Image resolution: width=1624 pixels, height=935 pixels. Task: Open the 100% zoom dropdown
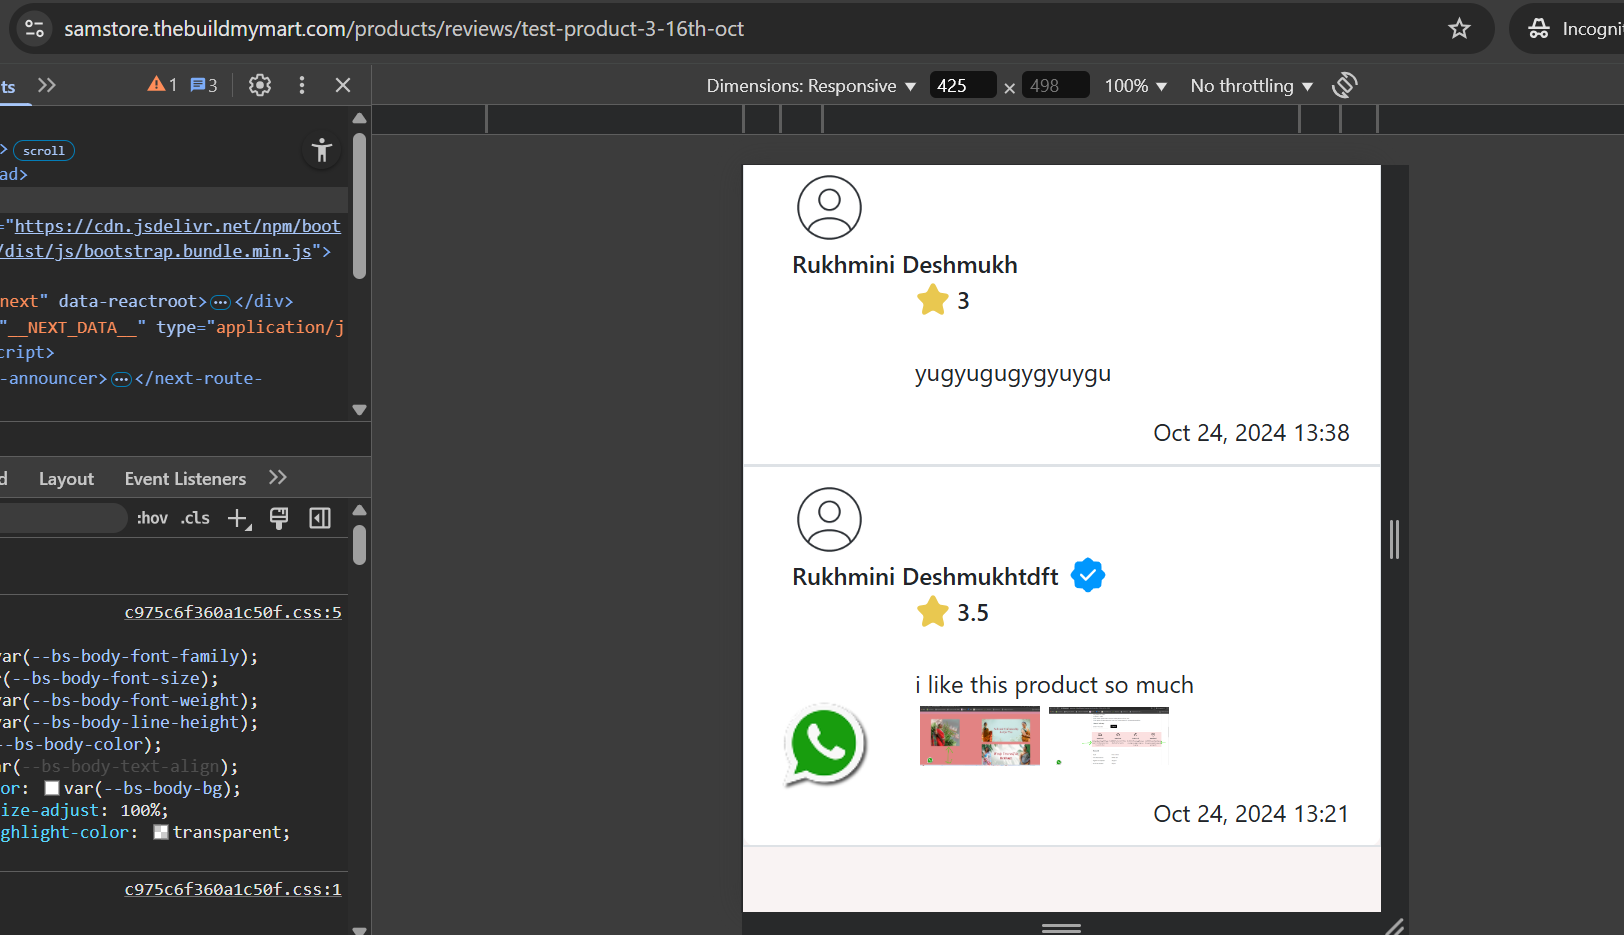tap(1136, 86)
